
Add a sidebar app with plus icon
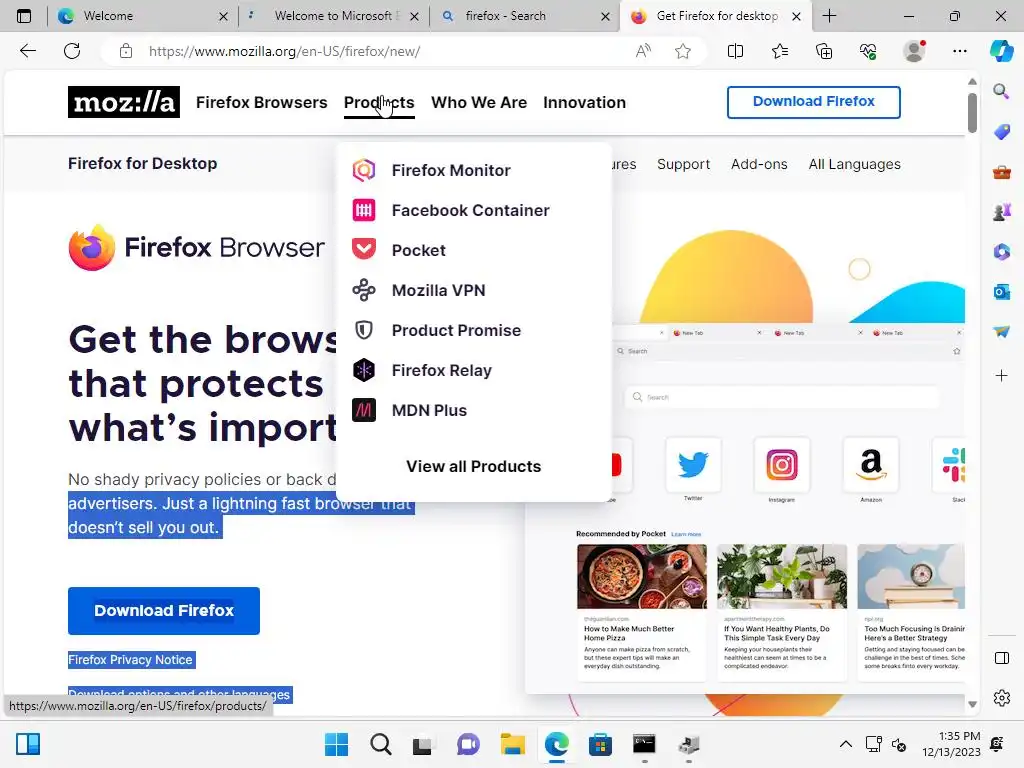click(1001, 376)
